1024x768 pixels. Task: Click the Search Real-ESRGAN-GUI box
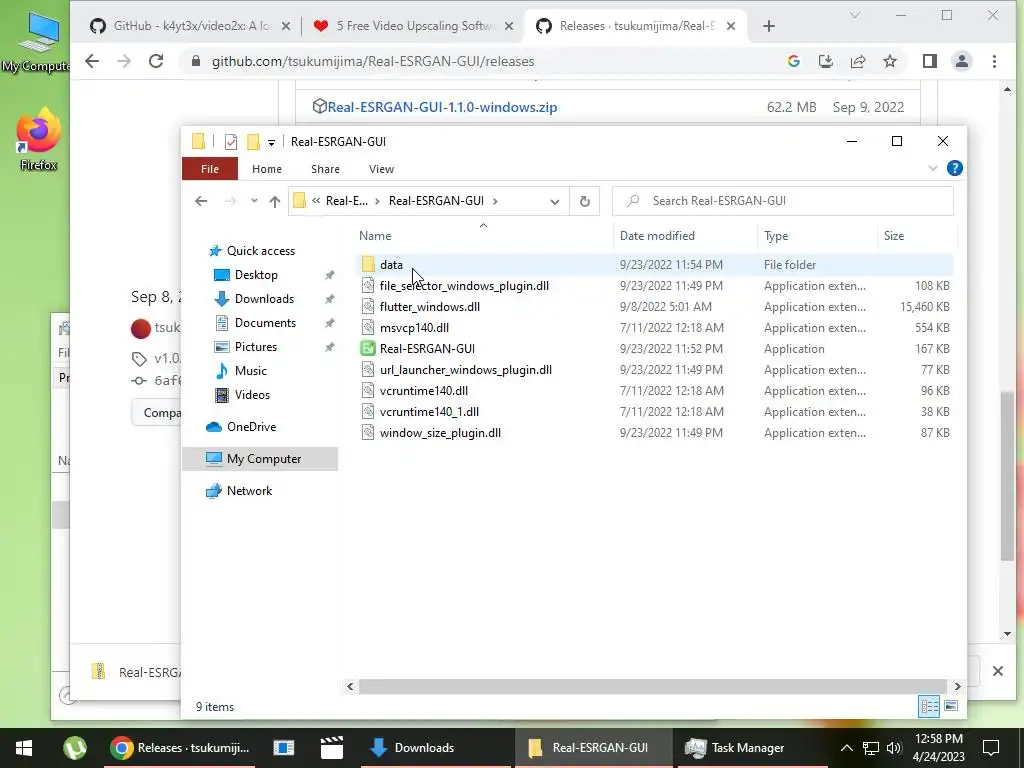click(782, 201)
